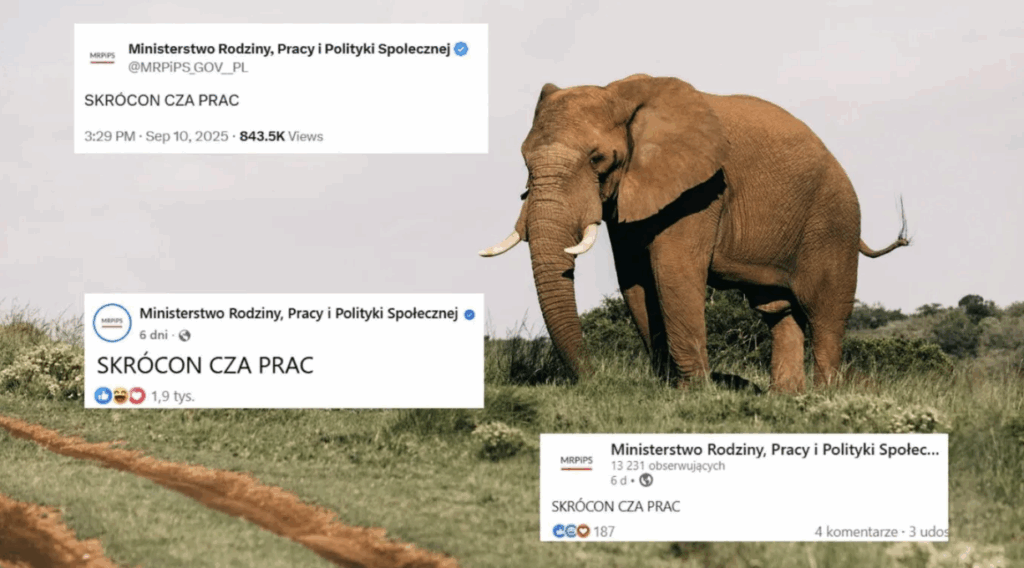Open the 4 komentarze link

pyautogui.click(x=856, y=532)
